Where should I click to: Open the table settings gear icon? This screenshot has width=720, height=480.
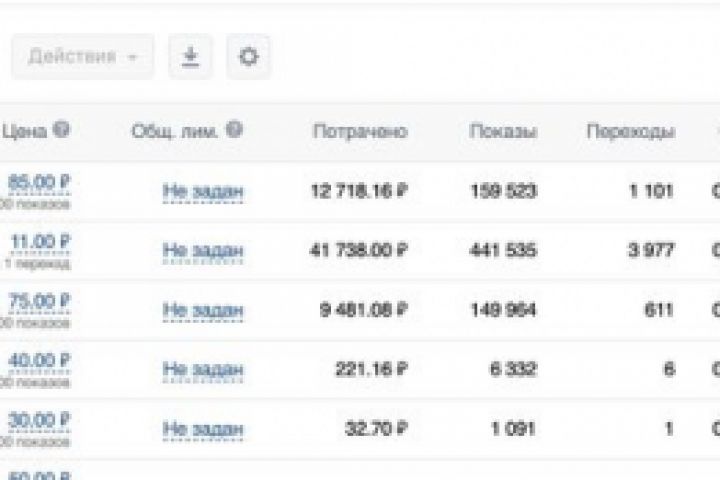(x=248, y=57)
